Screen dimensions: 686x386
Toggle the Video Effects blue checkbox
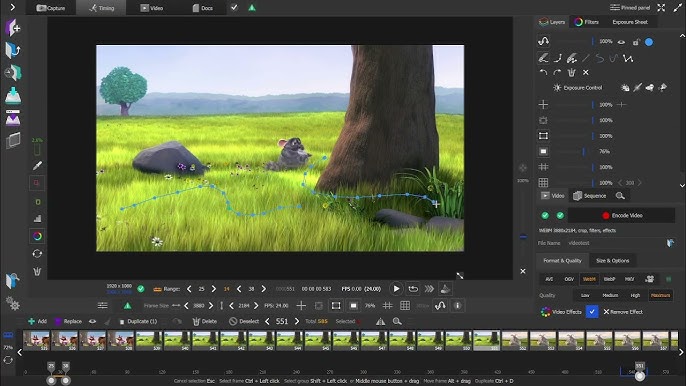click(x=592, y=312)
